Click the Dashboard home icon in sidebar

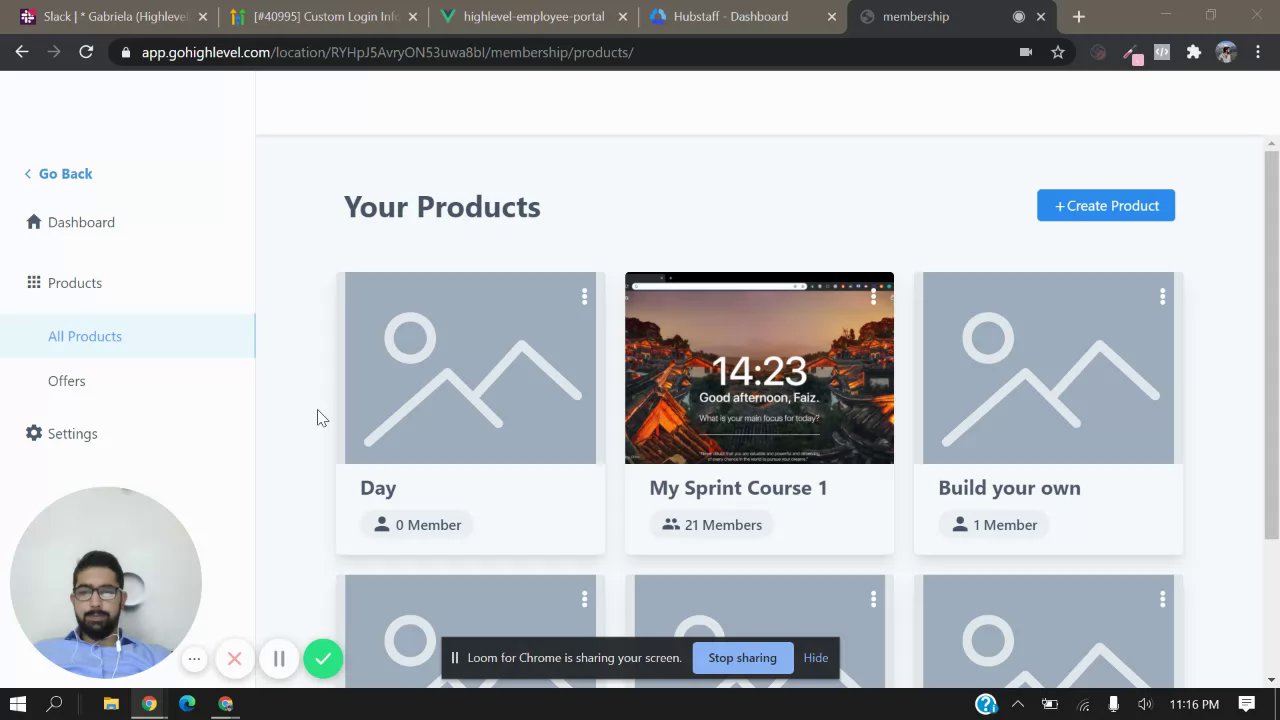click(34, 222)
